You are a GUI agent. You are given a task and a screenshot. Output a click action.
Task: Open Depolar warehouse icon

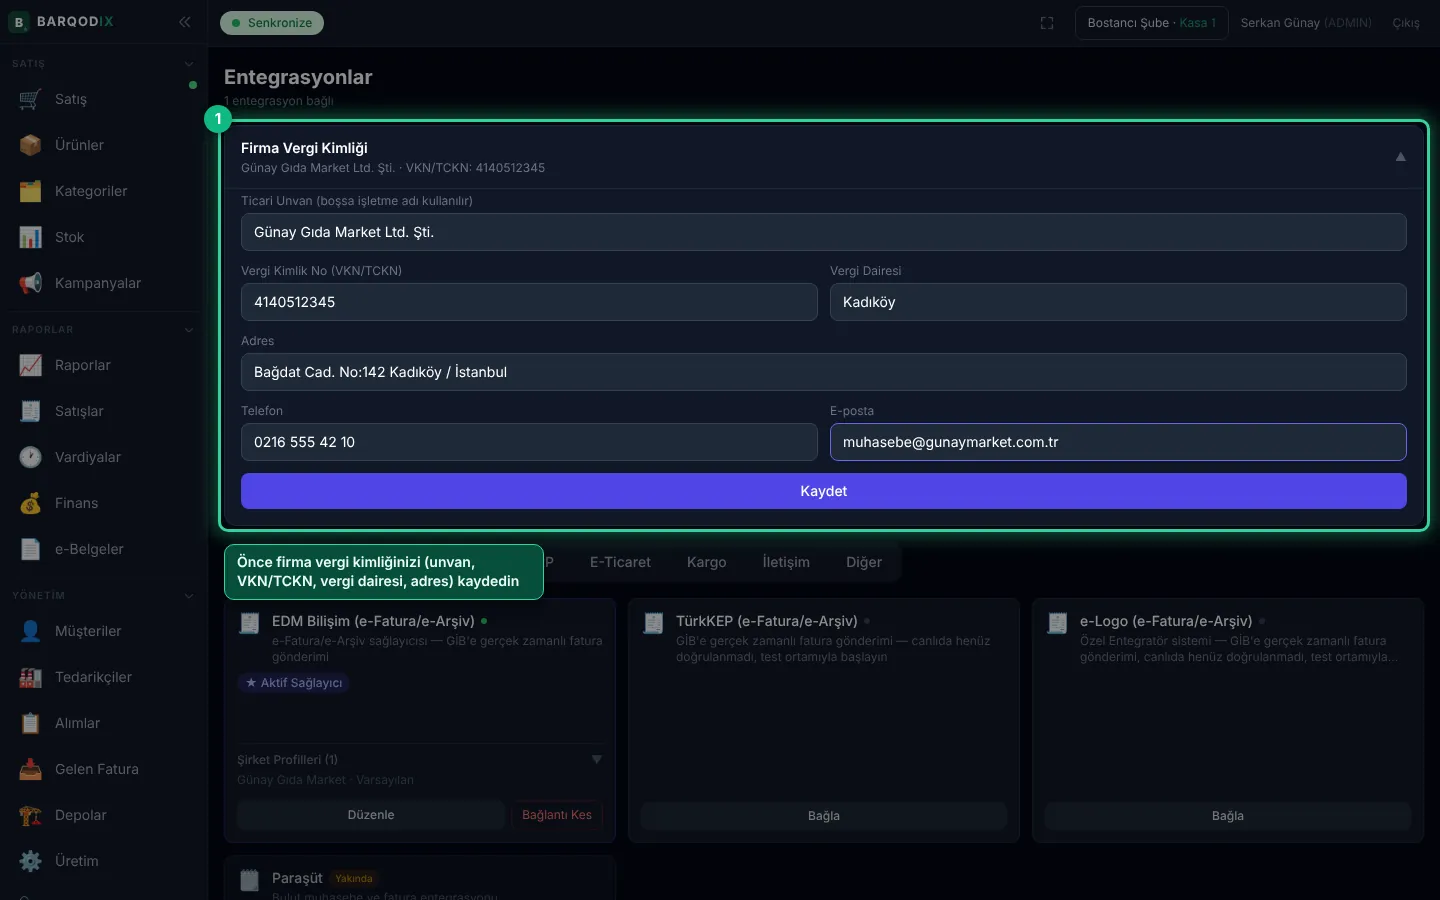(31, 815)
